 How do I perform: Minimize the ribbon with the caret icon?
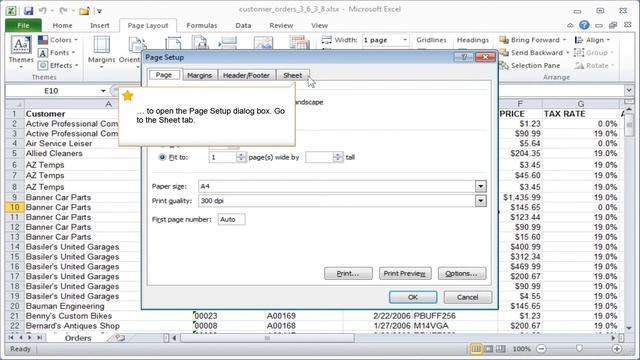click(x=570, y=25)
